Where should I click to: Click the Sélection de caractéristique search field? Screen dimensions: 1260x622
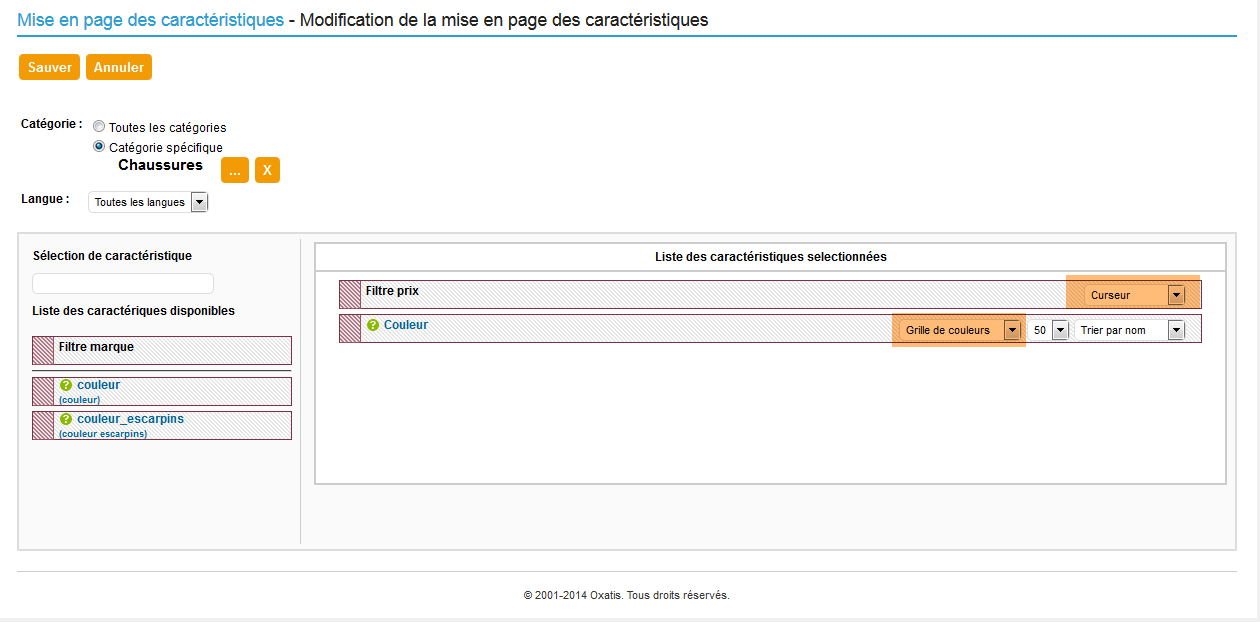click(123, 283)
